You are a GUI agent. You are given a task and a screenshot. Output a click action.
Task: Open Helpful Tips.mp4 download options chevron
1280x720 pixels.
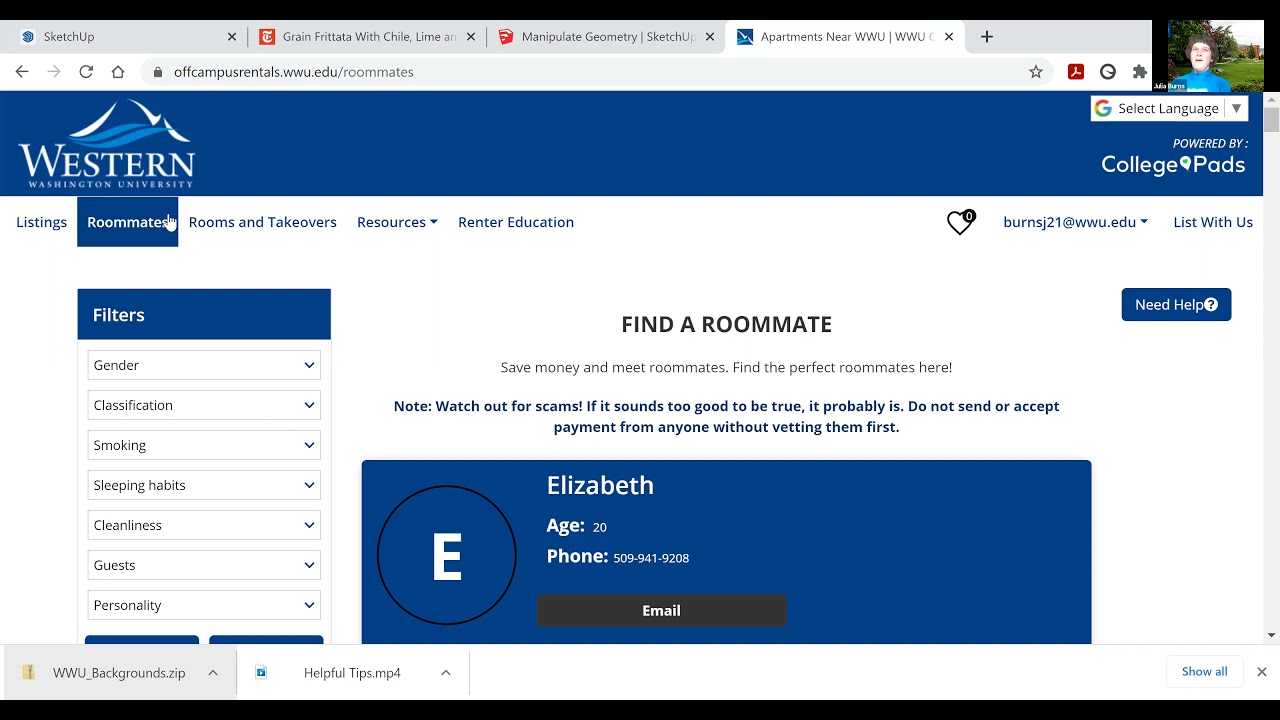(446, 673)
